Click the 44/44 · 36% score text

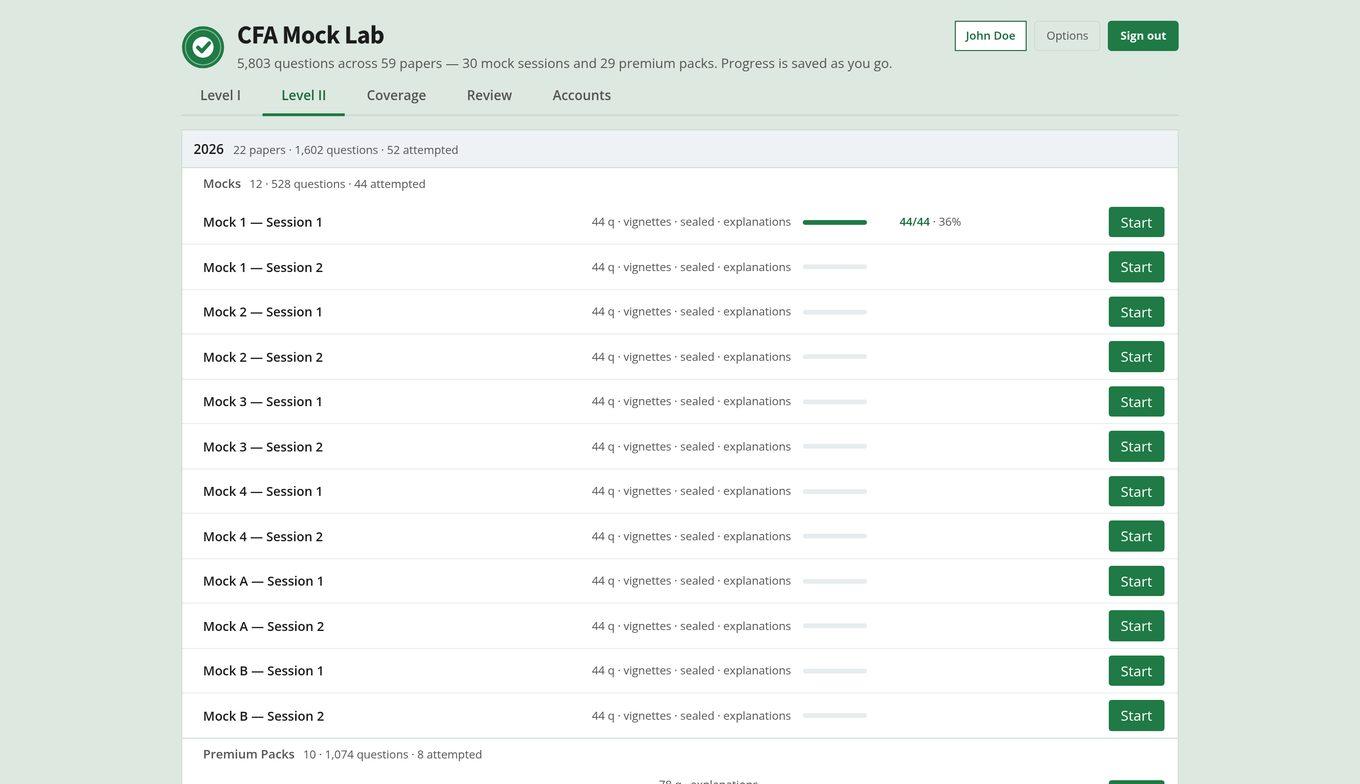[930, 222]
